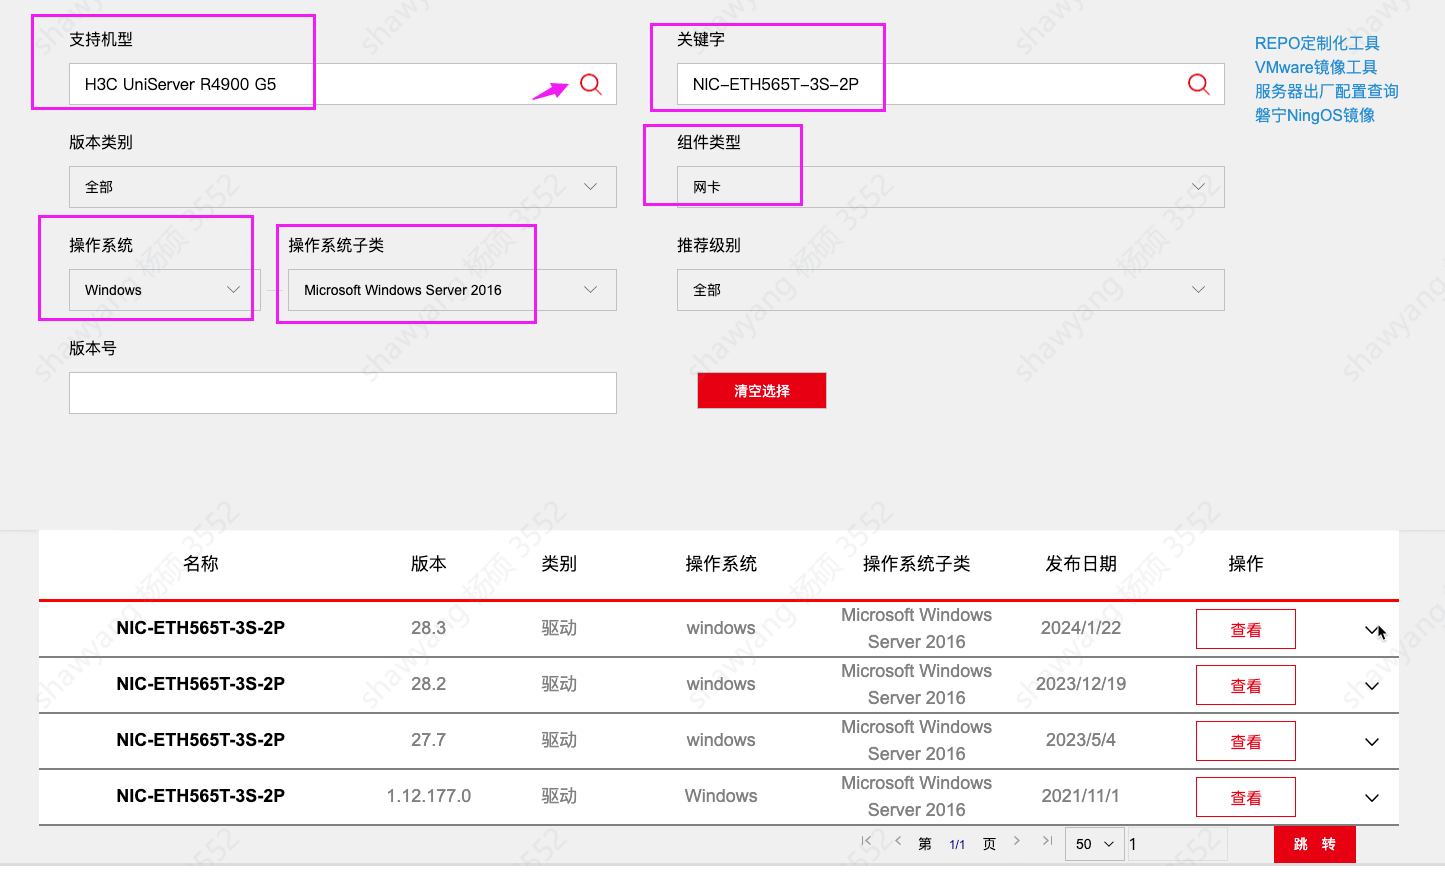Click 查看 for version 28.3
1445x878 pixels.
[x=1246, y=629]
